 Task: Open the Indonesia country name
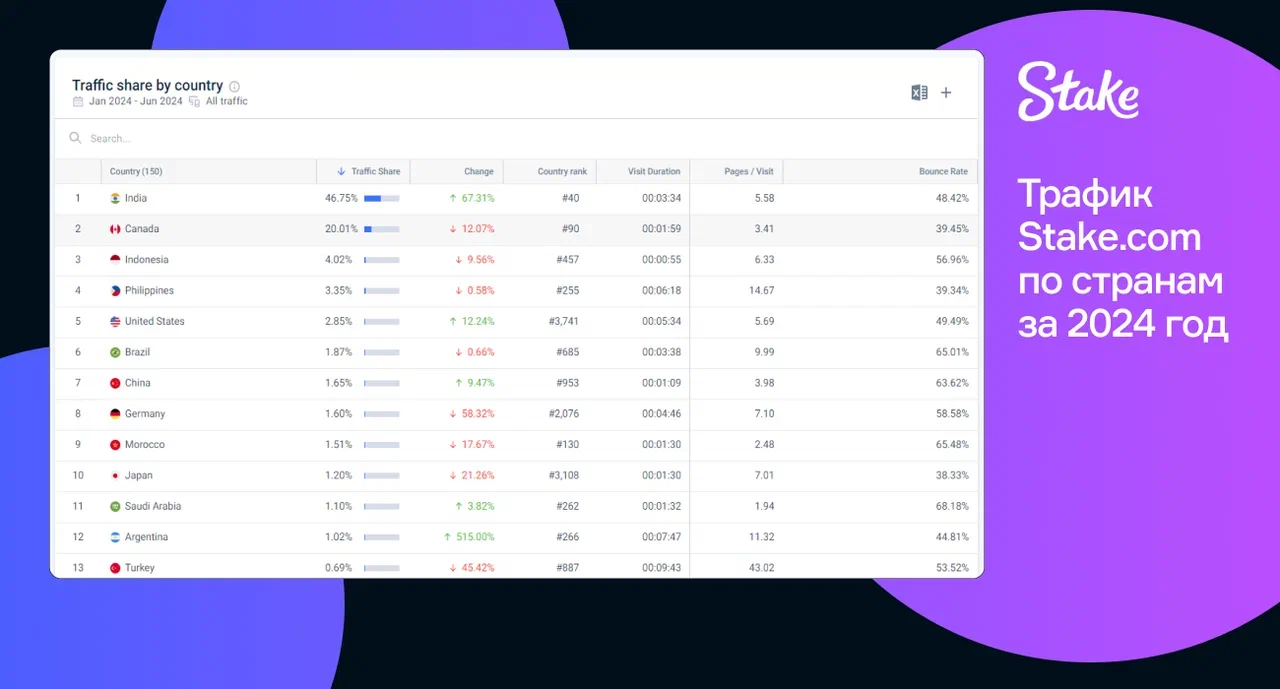[x=147, y=260]
